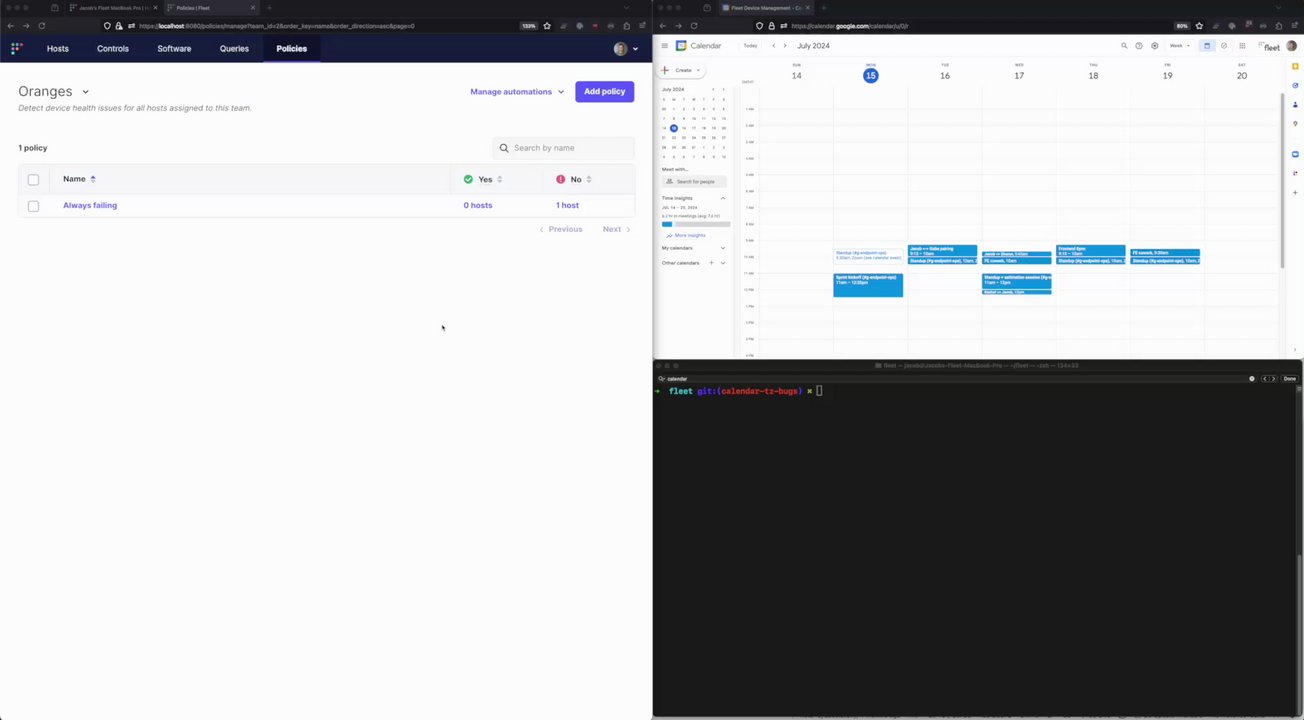Open the Always failing policy link
Screen dimensions: 1304x720
click(x=90, y=205)
